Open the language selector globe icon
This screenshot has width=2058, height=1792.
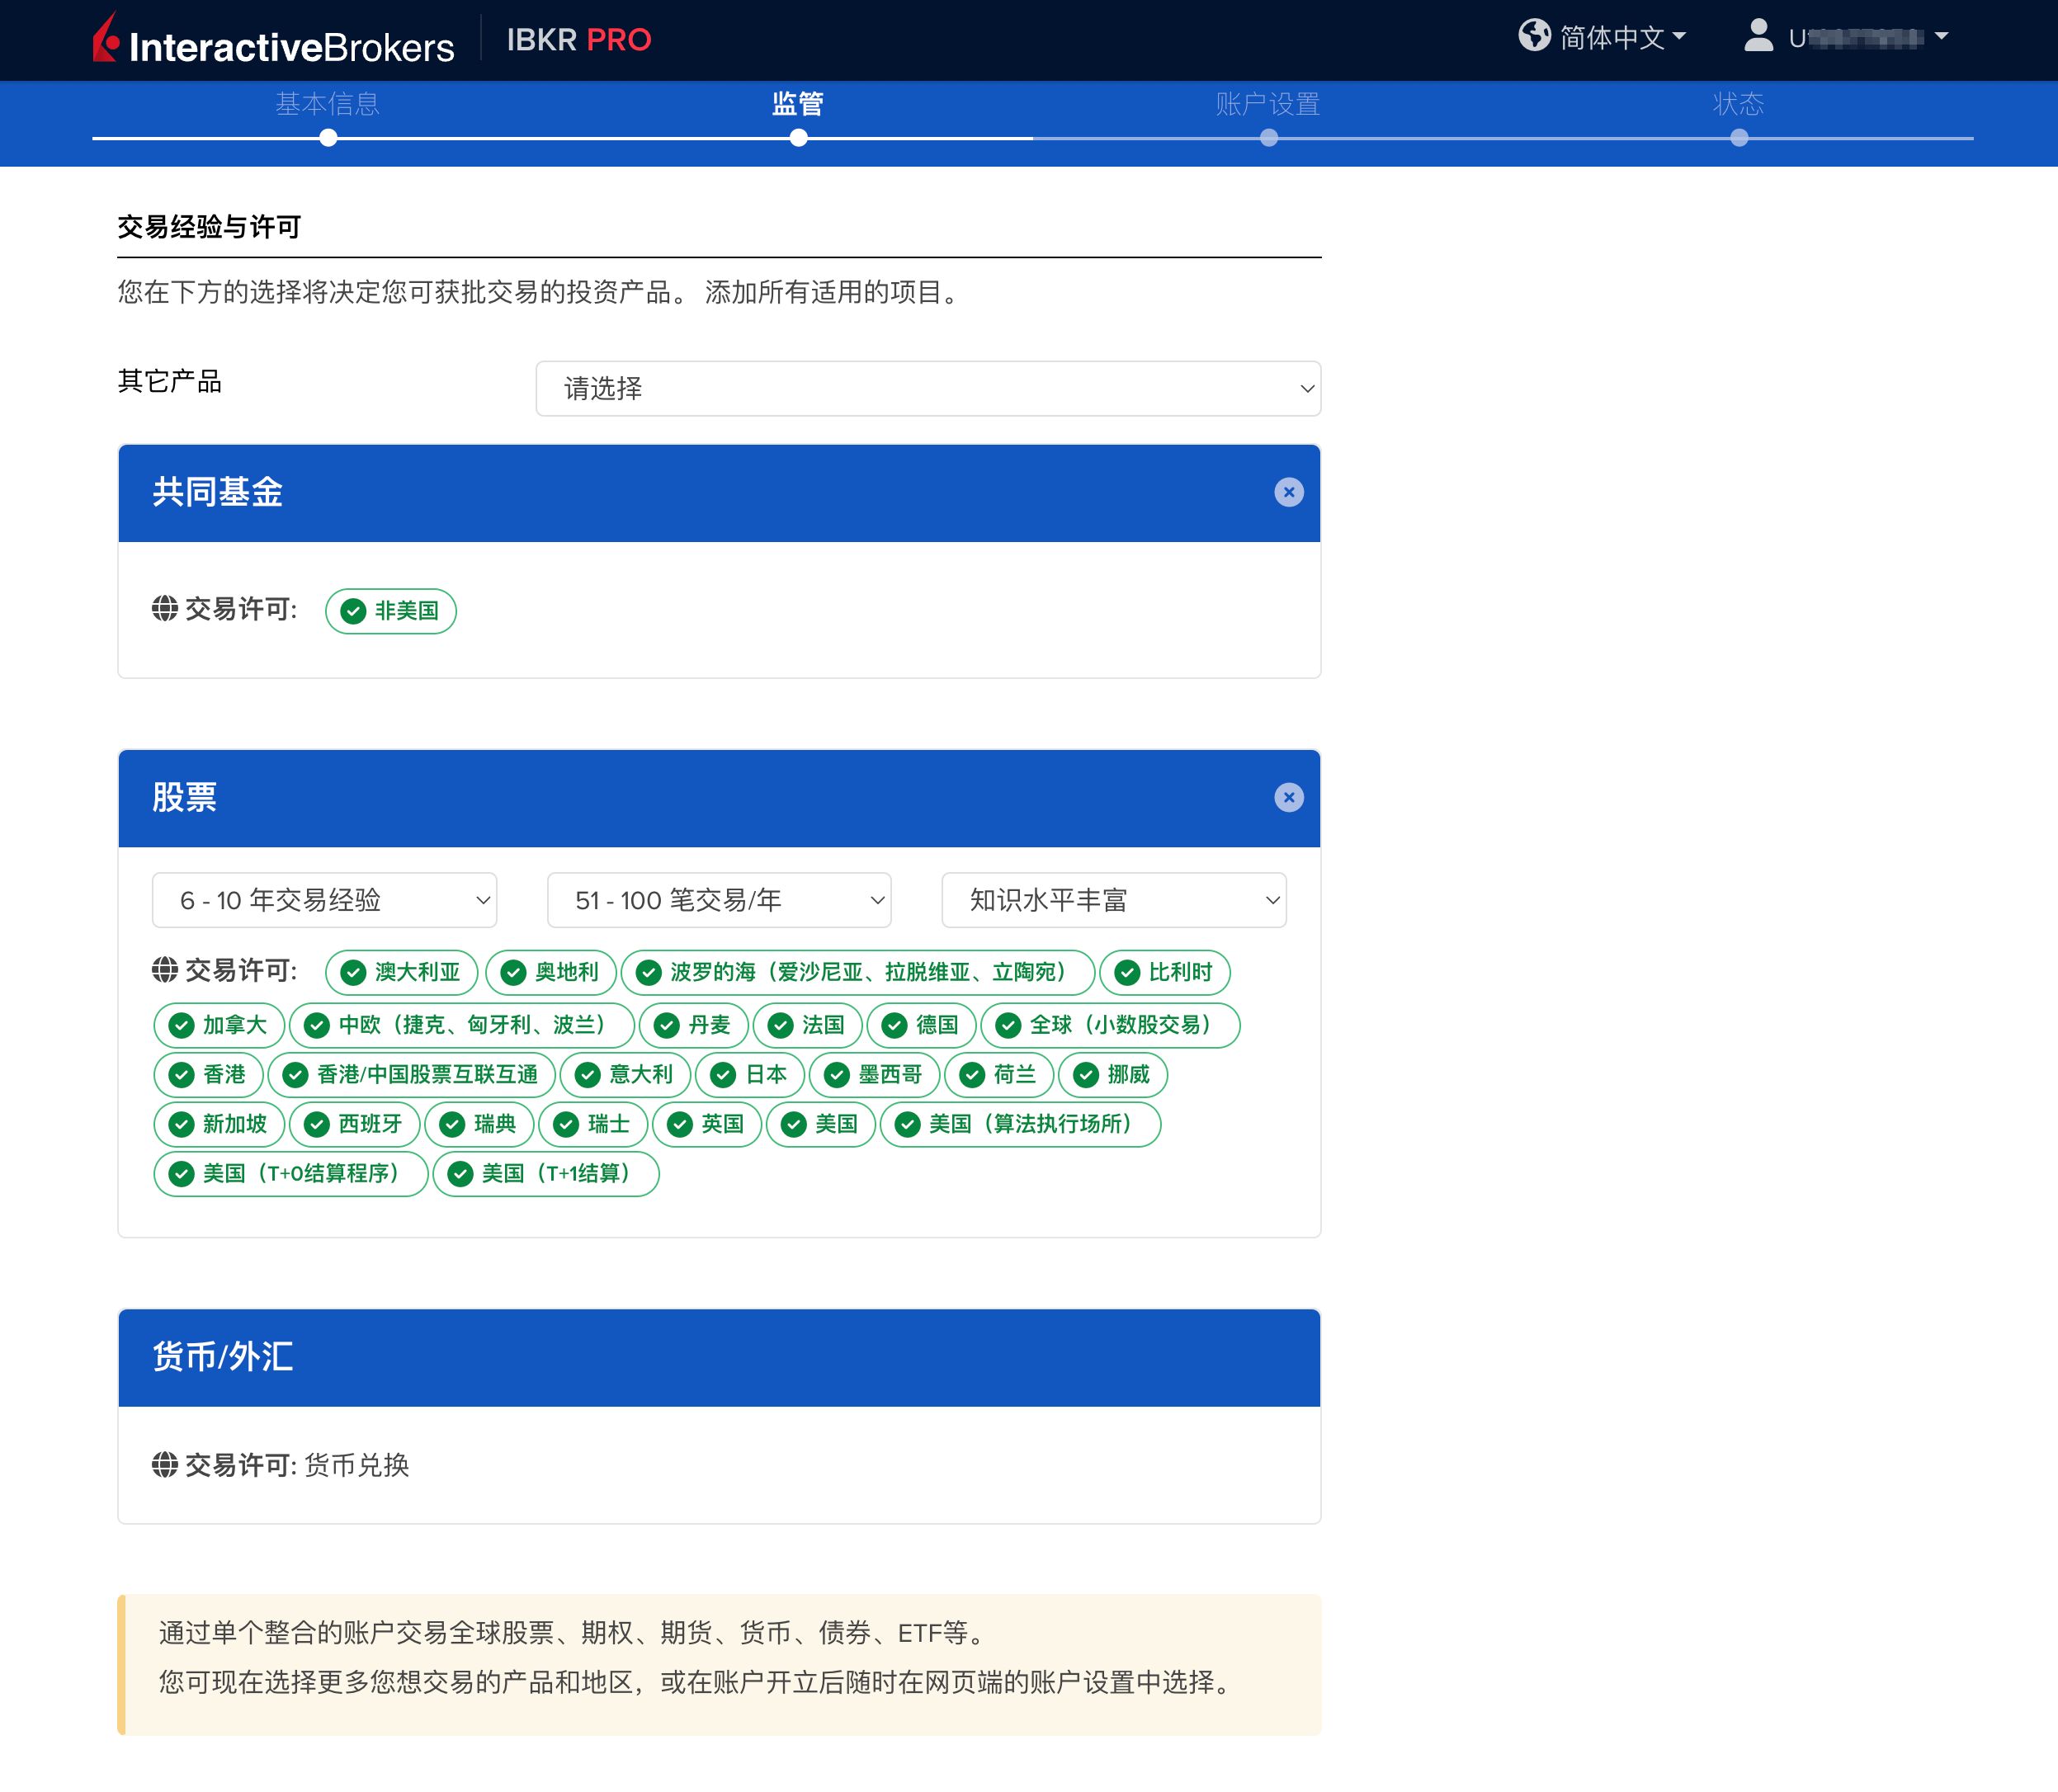[1534, 34]
